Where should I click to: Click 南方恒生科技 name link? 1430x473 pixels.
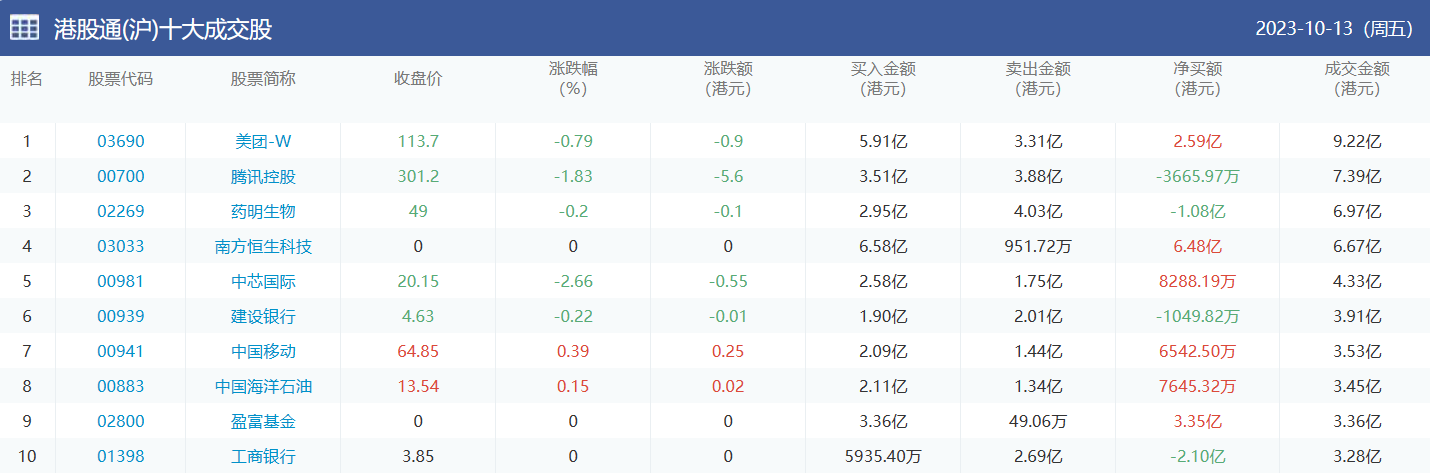pos(263,247)
